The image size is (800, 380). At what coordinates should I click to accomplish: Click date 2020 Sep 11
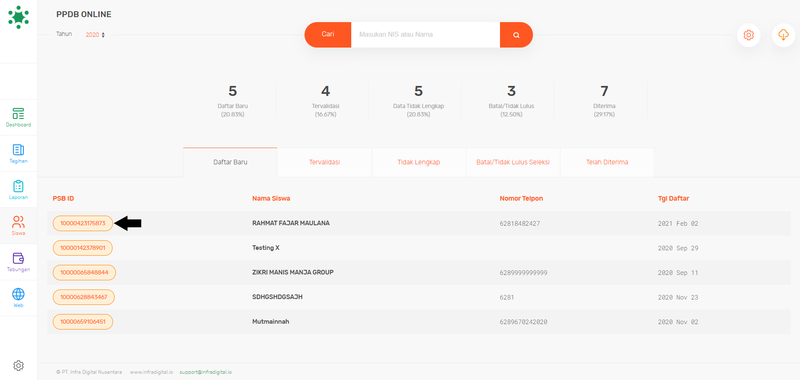pos(678,273)
